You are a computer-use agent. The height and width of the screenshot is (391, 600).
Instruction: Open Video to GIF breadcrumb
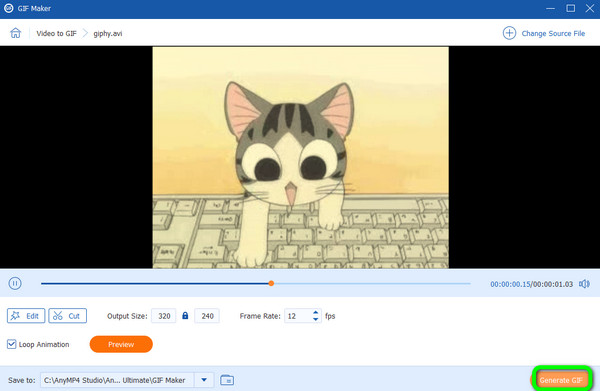click(x=56, y=33)
